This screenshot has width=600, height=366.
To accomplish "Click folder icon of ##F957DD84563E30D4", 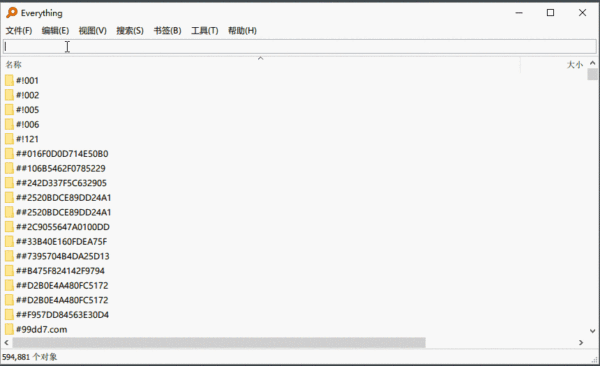I will (x=9, y=315).
